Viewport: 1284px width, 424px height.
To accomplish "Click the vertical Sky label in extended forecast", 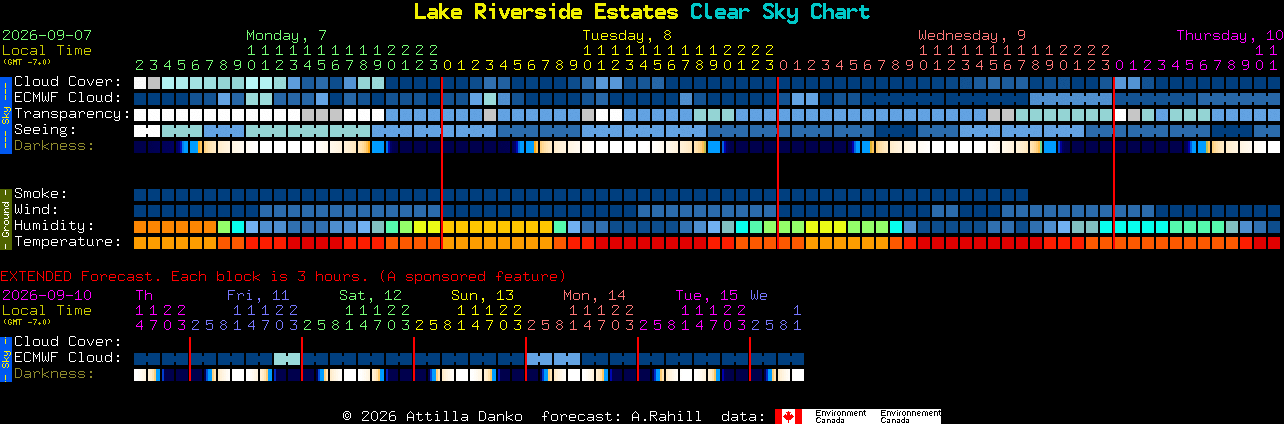I will (5, 358).
